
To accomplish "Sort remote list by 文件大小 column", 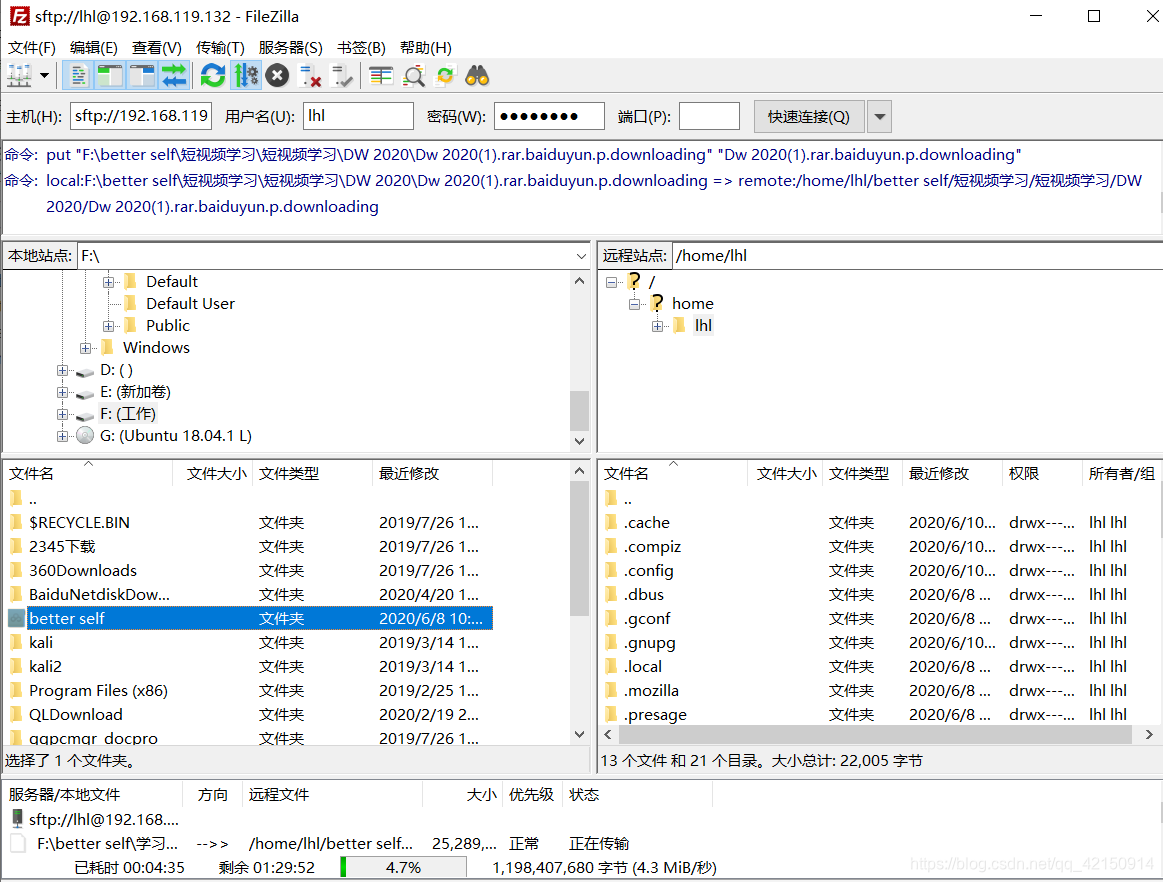I will pos(785,473).
